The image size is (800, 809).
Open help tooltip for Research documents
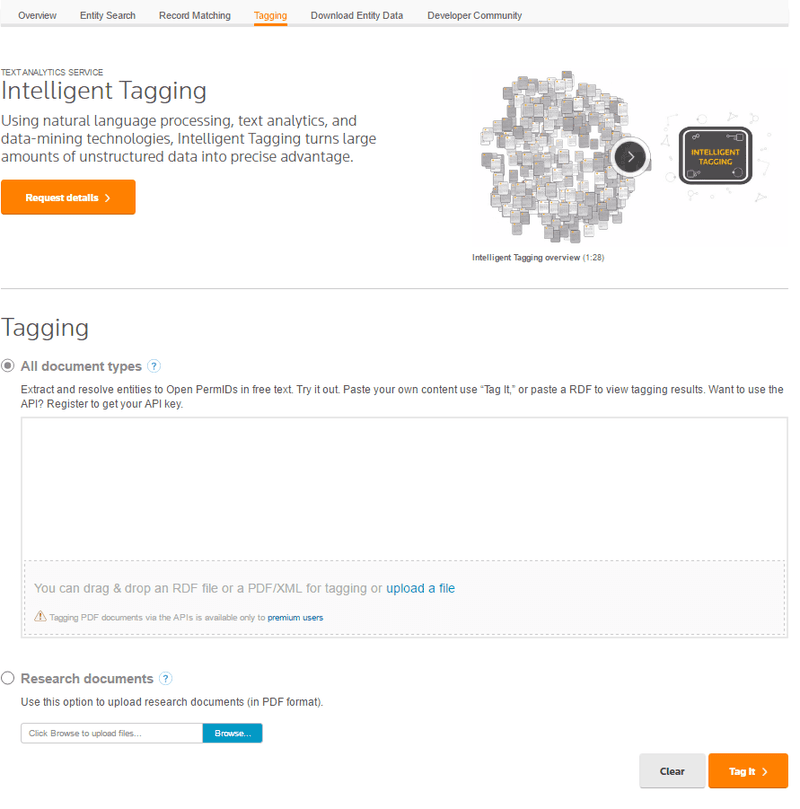pos(166,678)
